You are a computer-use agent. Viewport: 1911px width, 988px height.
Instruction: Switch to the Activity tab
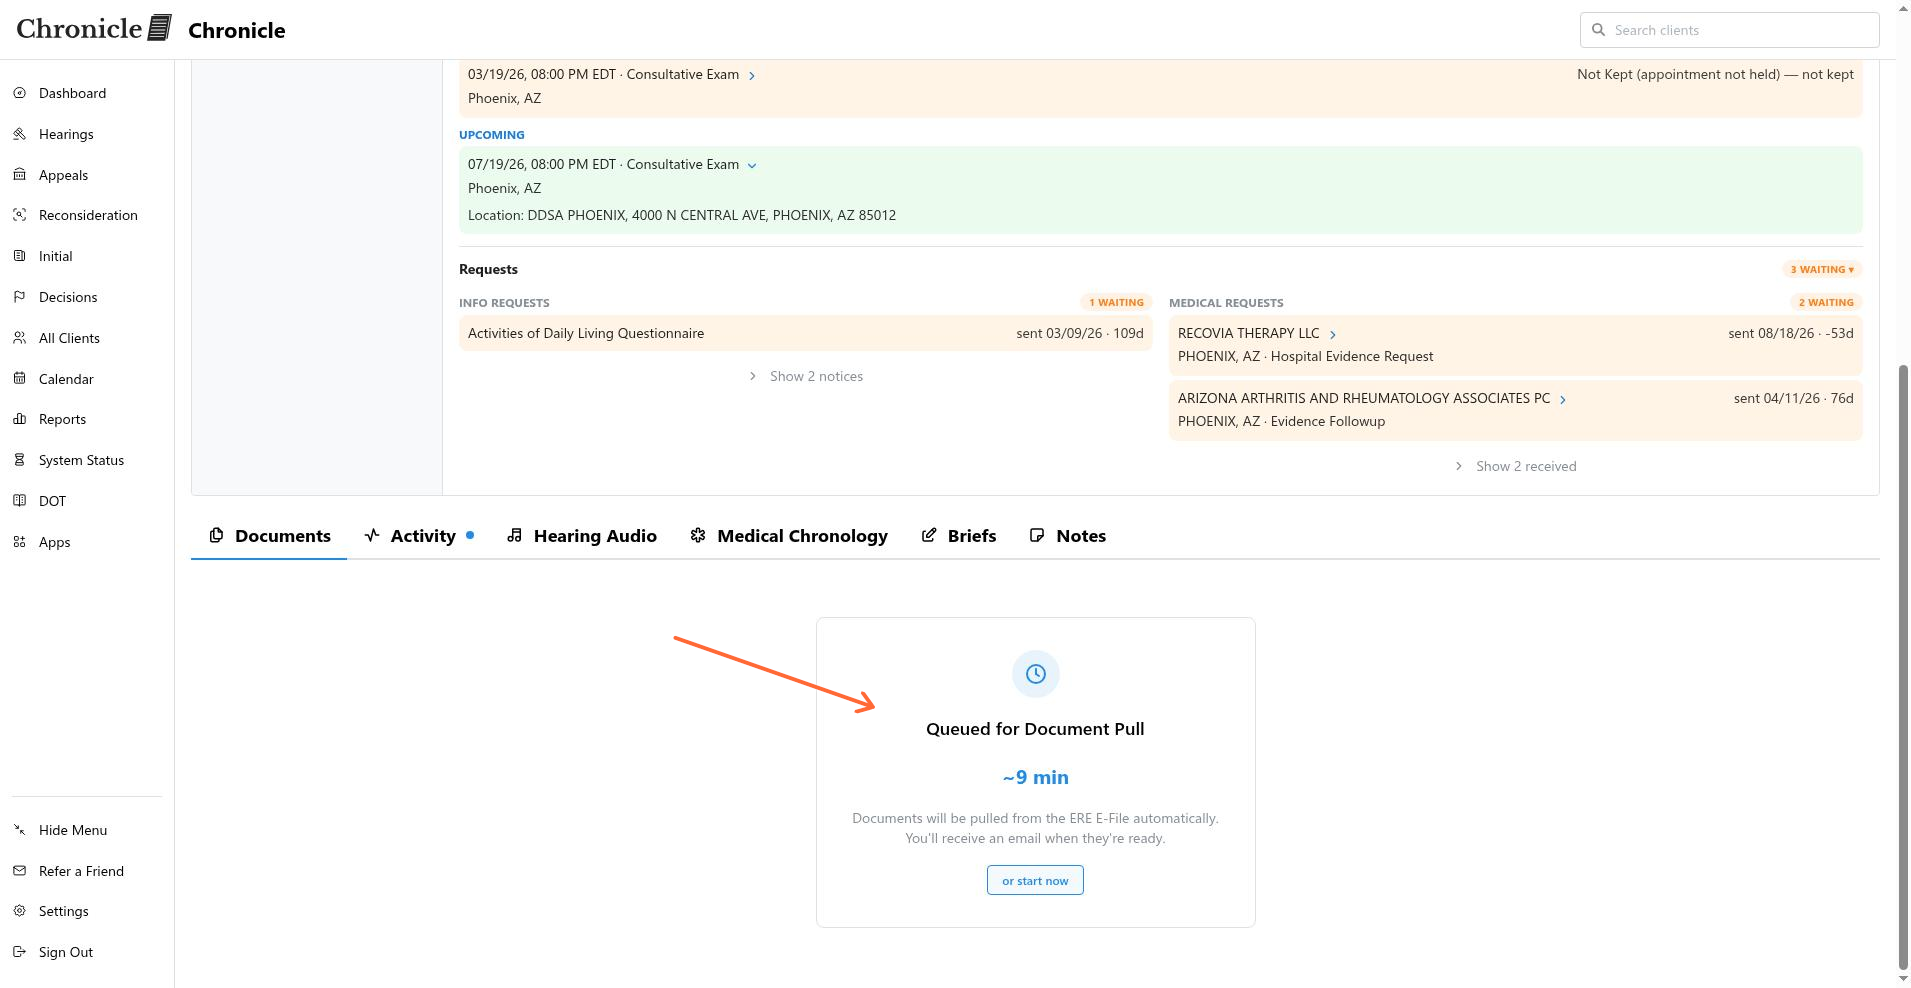(x=419, y=536)
